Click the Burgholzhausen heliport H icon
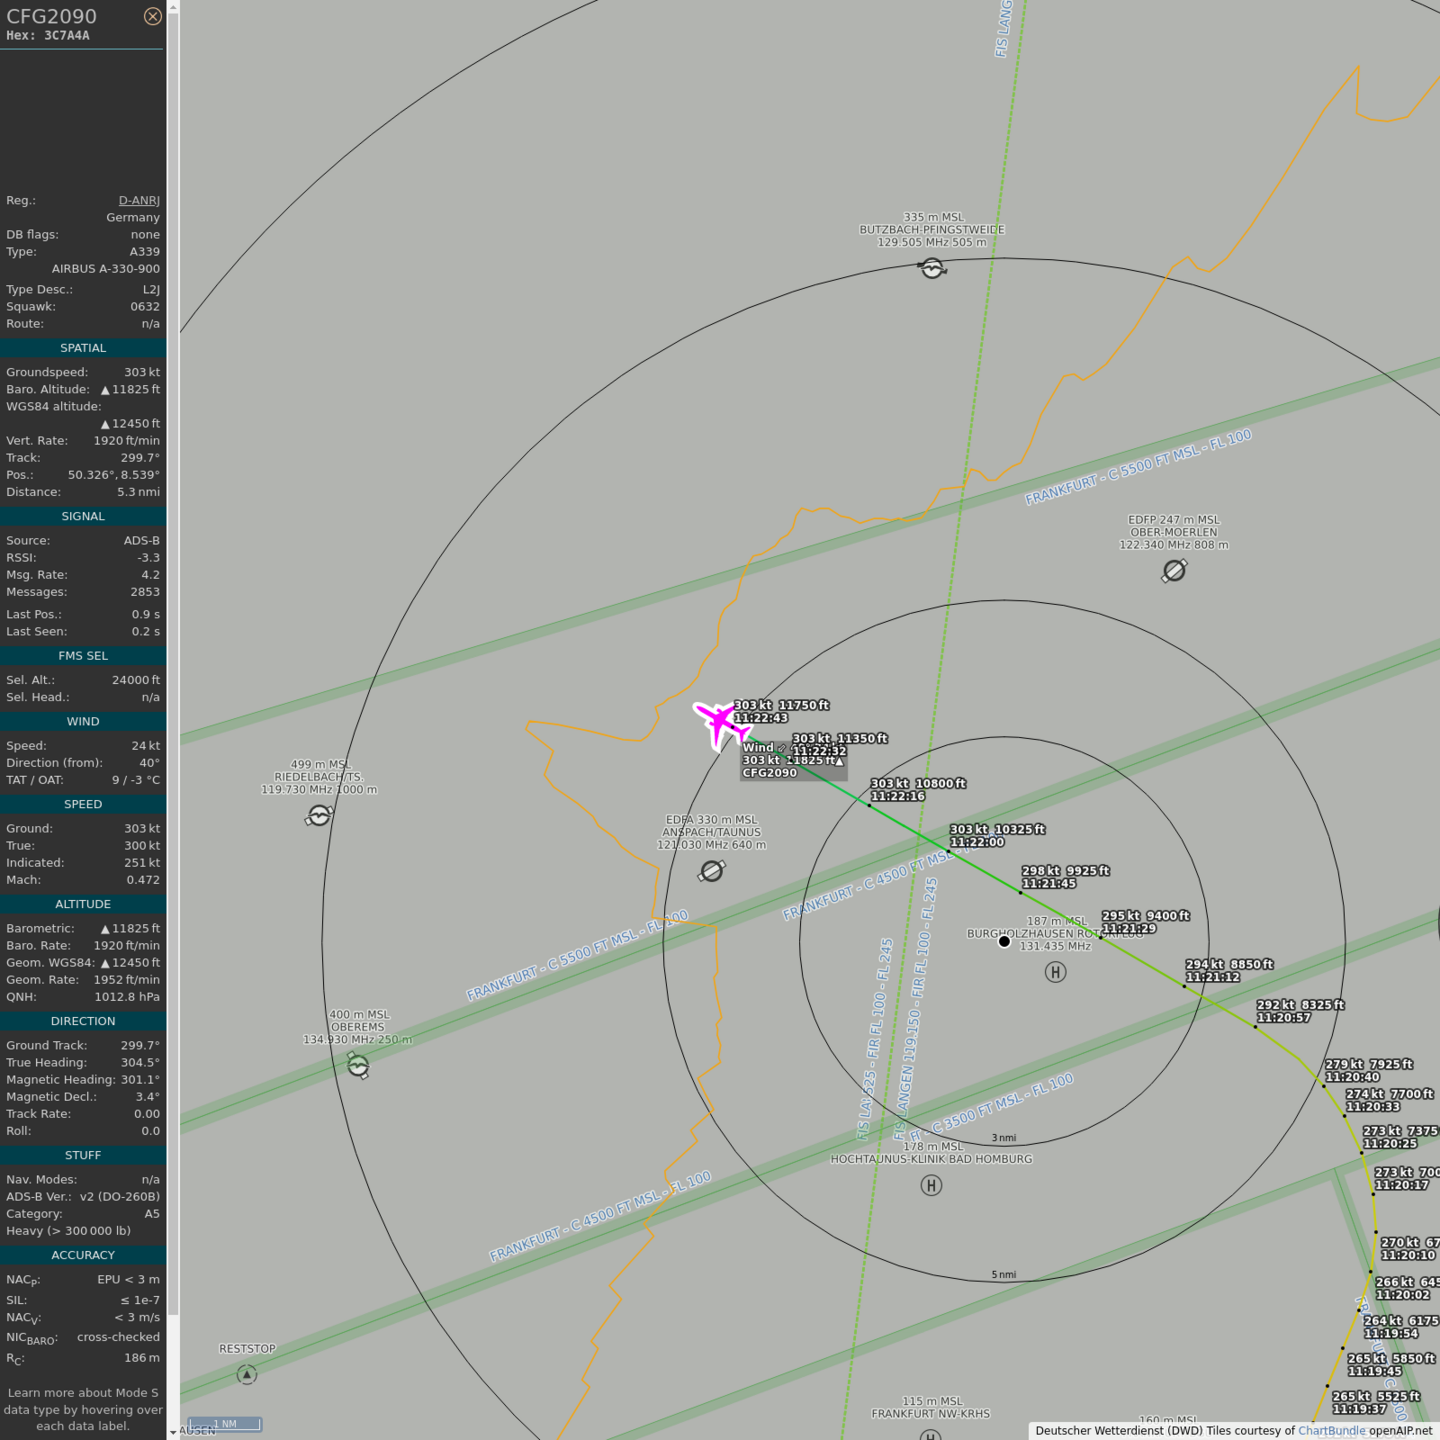The width and height of the screenshot is (1440, 1440). [x=1055, y=972]
